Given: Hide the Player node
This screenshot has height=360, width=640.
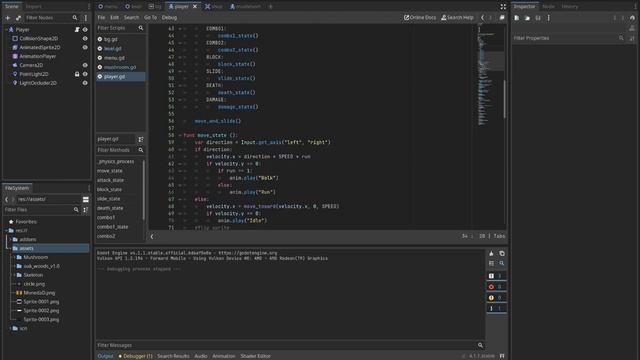Looking at the screenshot, I should pos(85,30).
